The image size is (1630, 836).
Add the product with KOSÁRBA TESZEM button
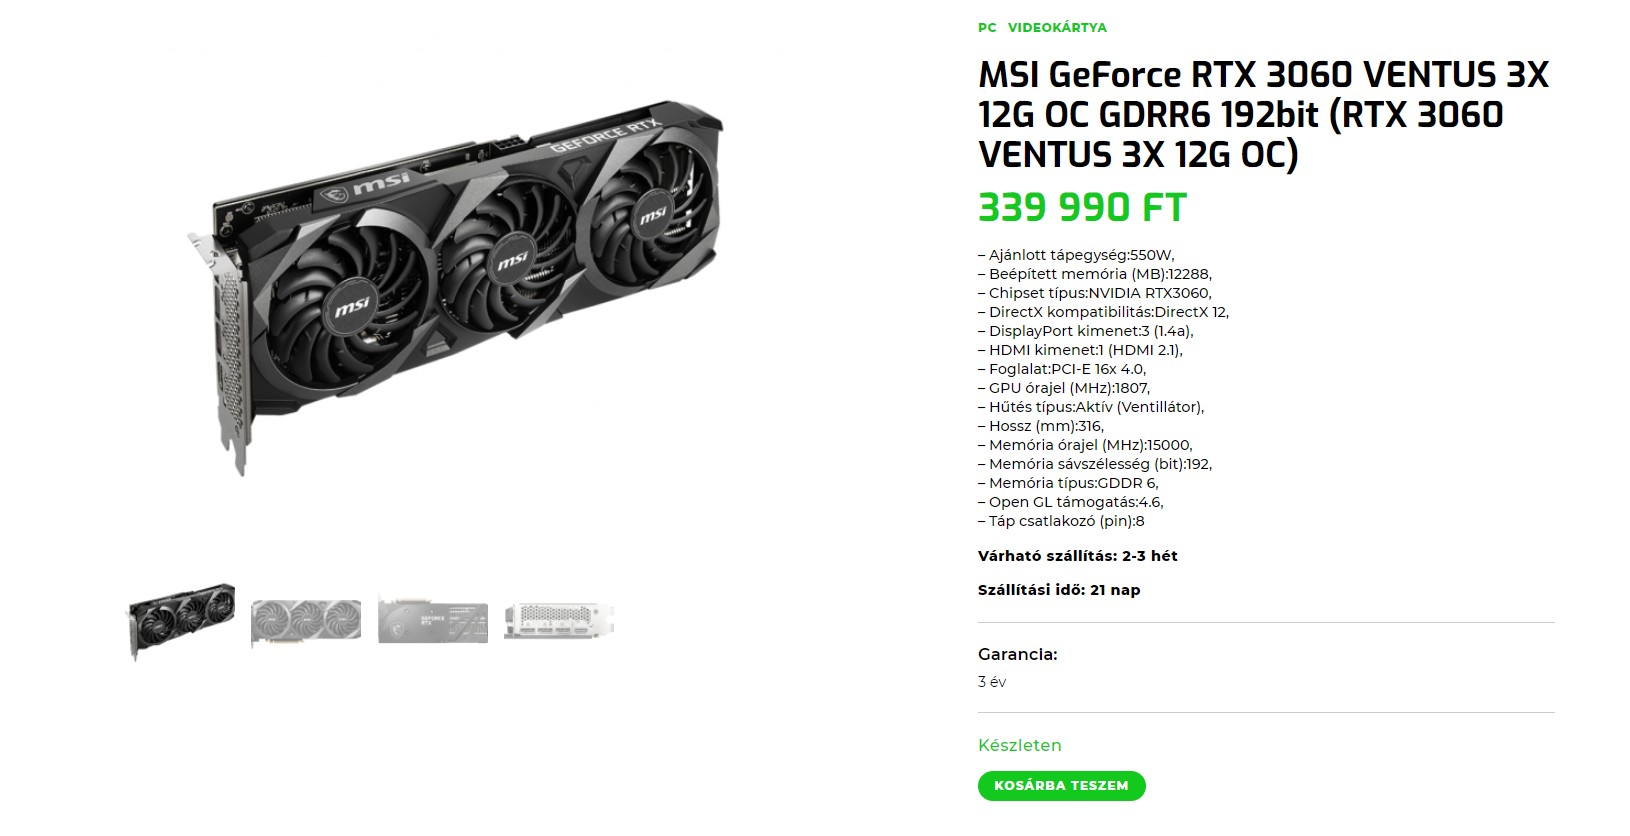(1061, 786)
